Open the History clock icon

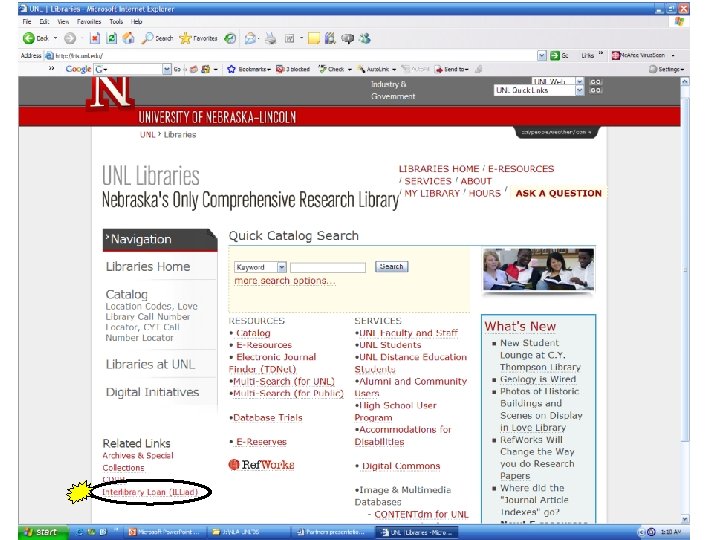tap(230, 39)
